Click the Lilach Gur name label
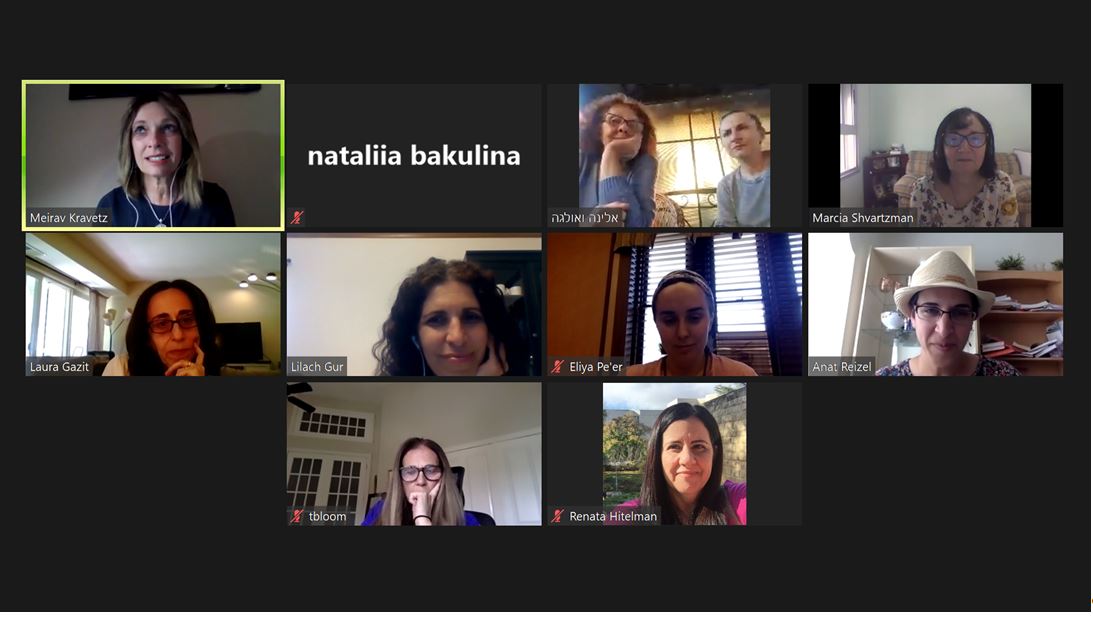The height and width of the screenshot is (618, 1093). pyautogui.click(x=317, y=367)
